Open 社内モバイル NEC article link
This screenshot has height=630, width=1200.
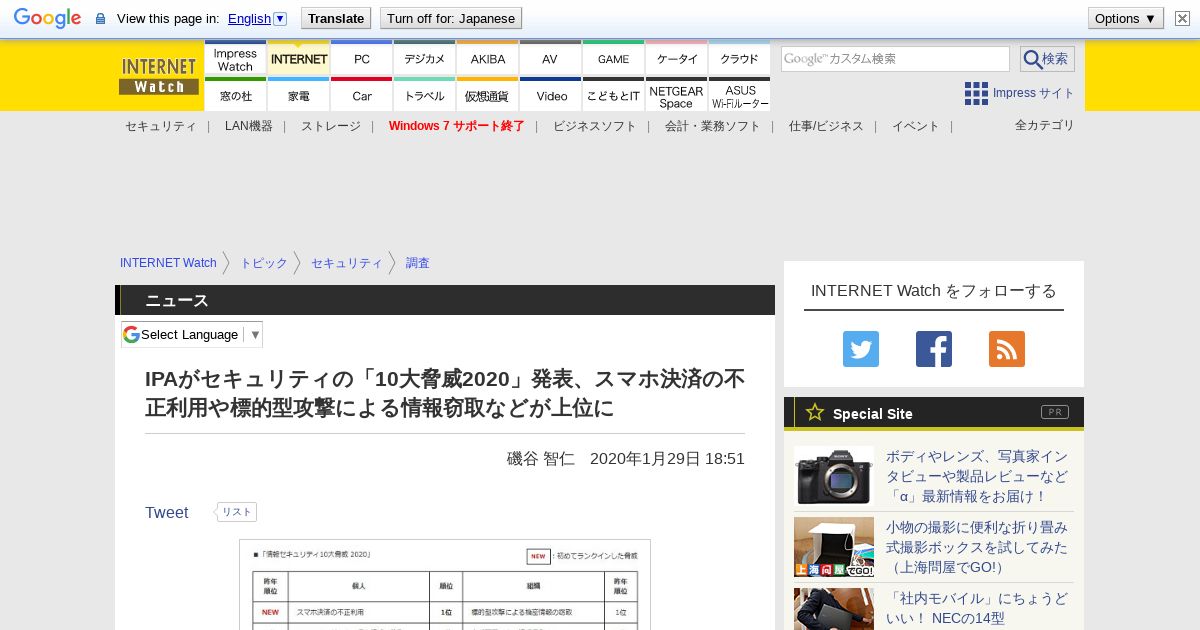tap(977, 609)
